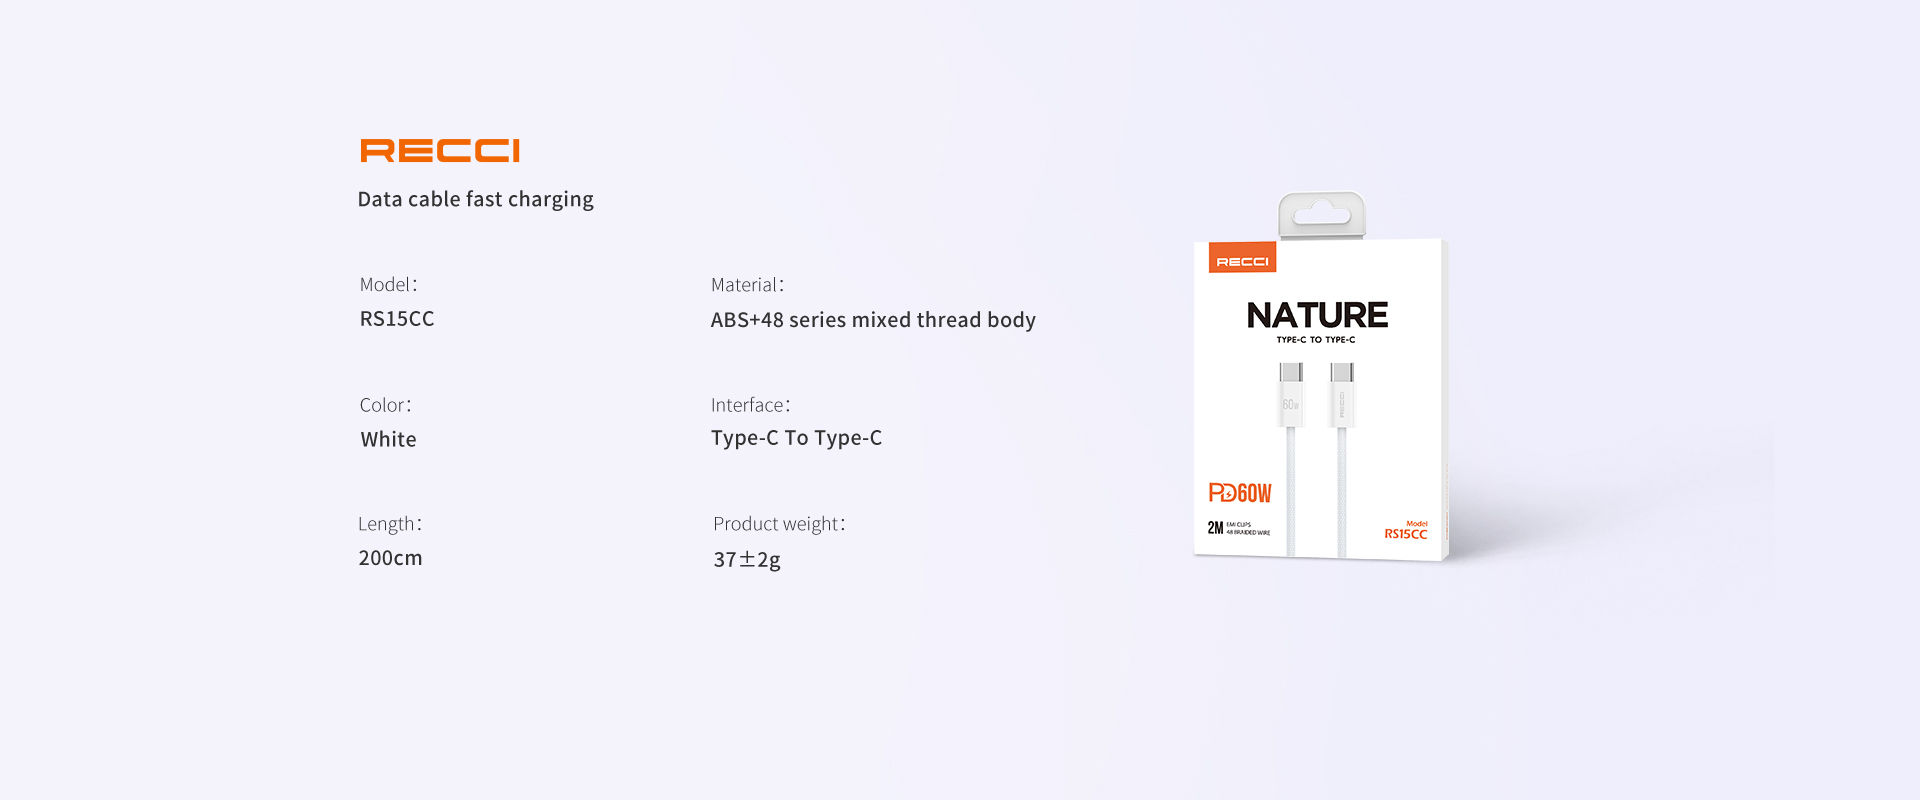
Task: Click the 37±2g weight value
Action: click(746, 560)
